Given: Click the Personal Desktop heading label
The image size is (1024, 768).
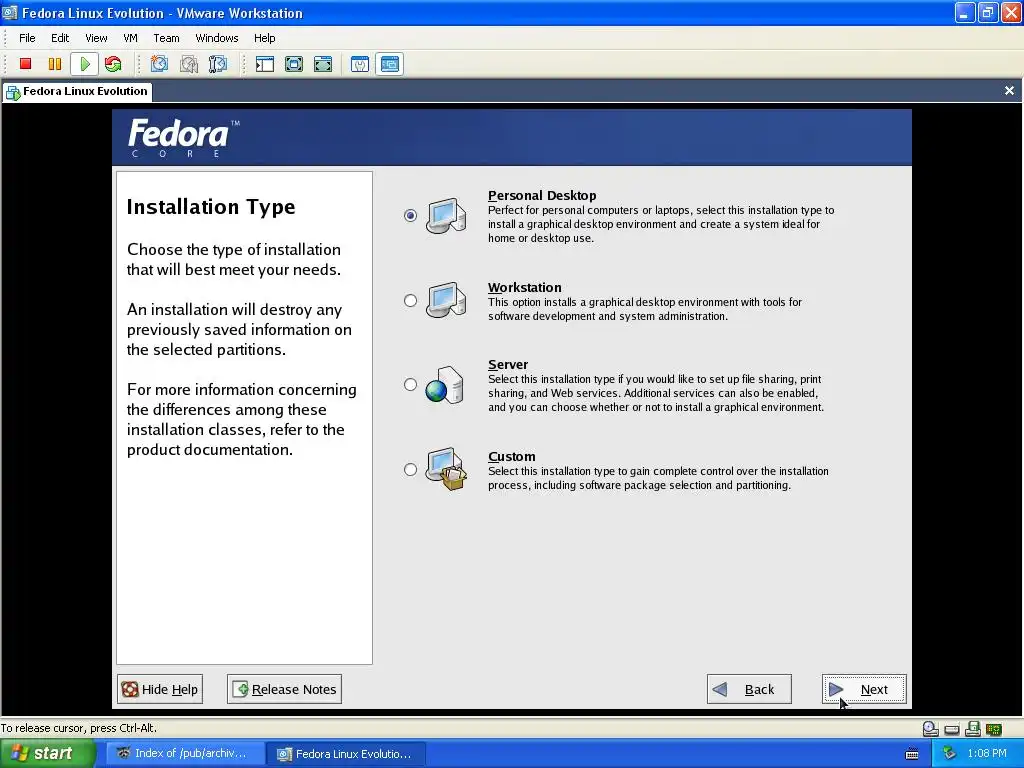Looking at the screenshot, I should coord(542,195).
